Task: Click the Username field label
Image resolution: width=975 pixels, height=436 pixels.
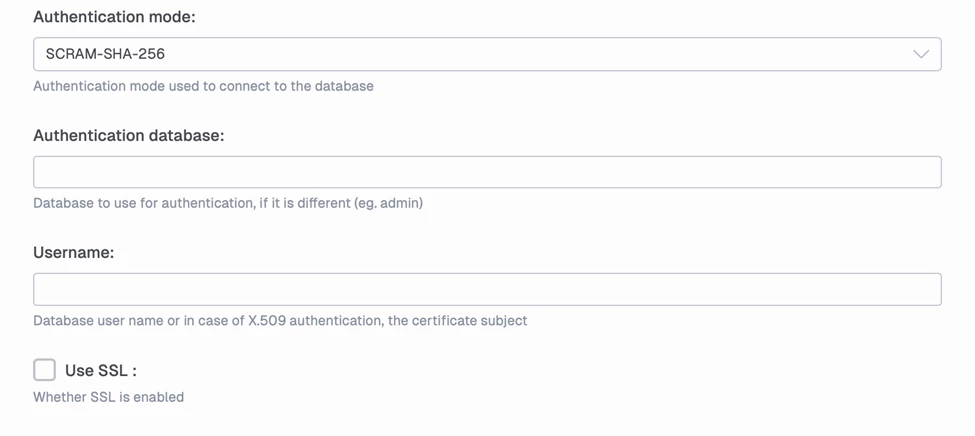Action: pyautogui.click(x=73, y=253)
